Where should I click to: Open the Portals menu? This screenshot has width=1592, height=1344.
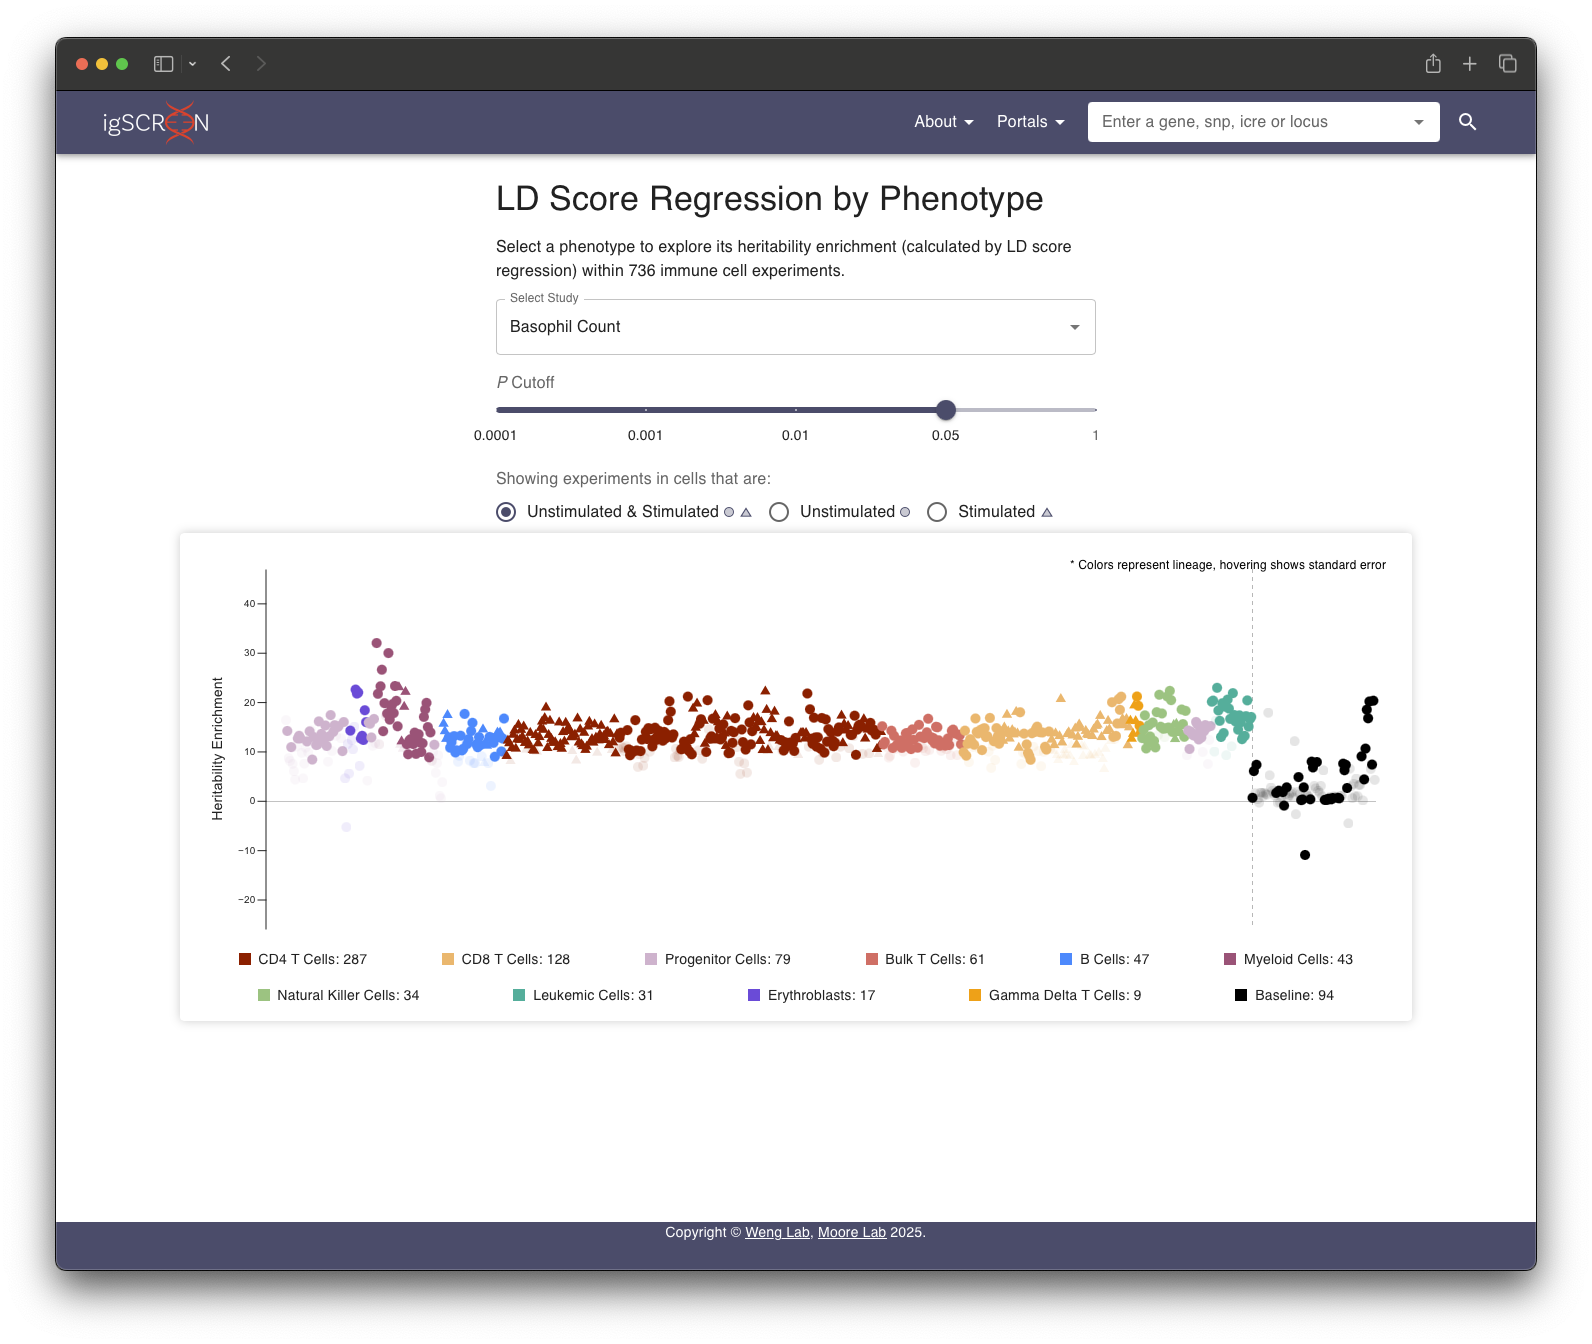coord(1030,122)
